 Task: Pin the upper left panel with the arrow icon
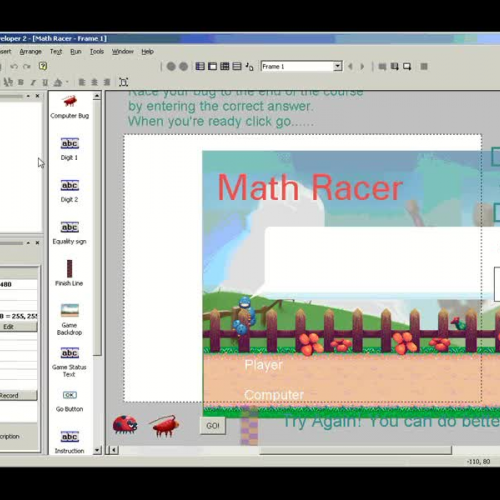pyautogui.click(x=28, y=96)
